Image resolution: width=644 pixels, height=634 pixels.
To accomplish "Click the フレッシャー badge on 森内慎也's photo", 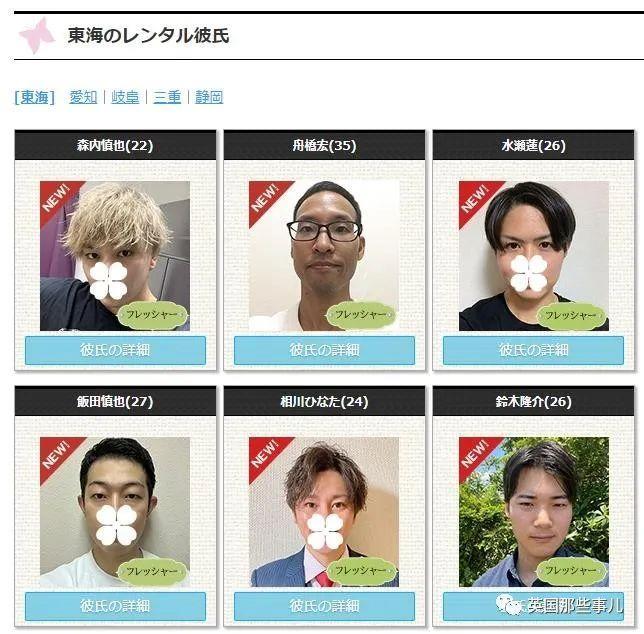I will pos(152,315).
